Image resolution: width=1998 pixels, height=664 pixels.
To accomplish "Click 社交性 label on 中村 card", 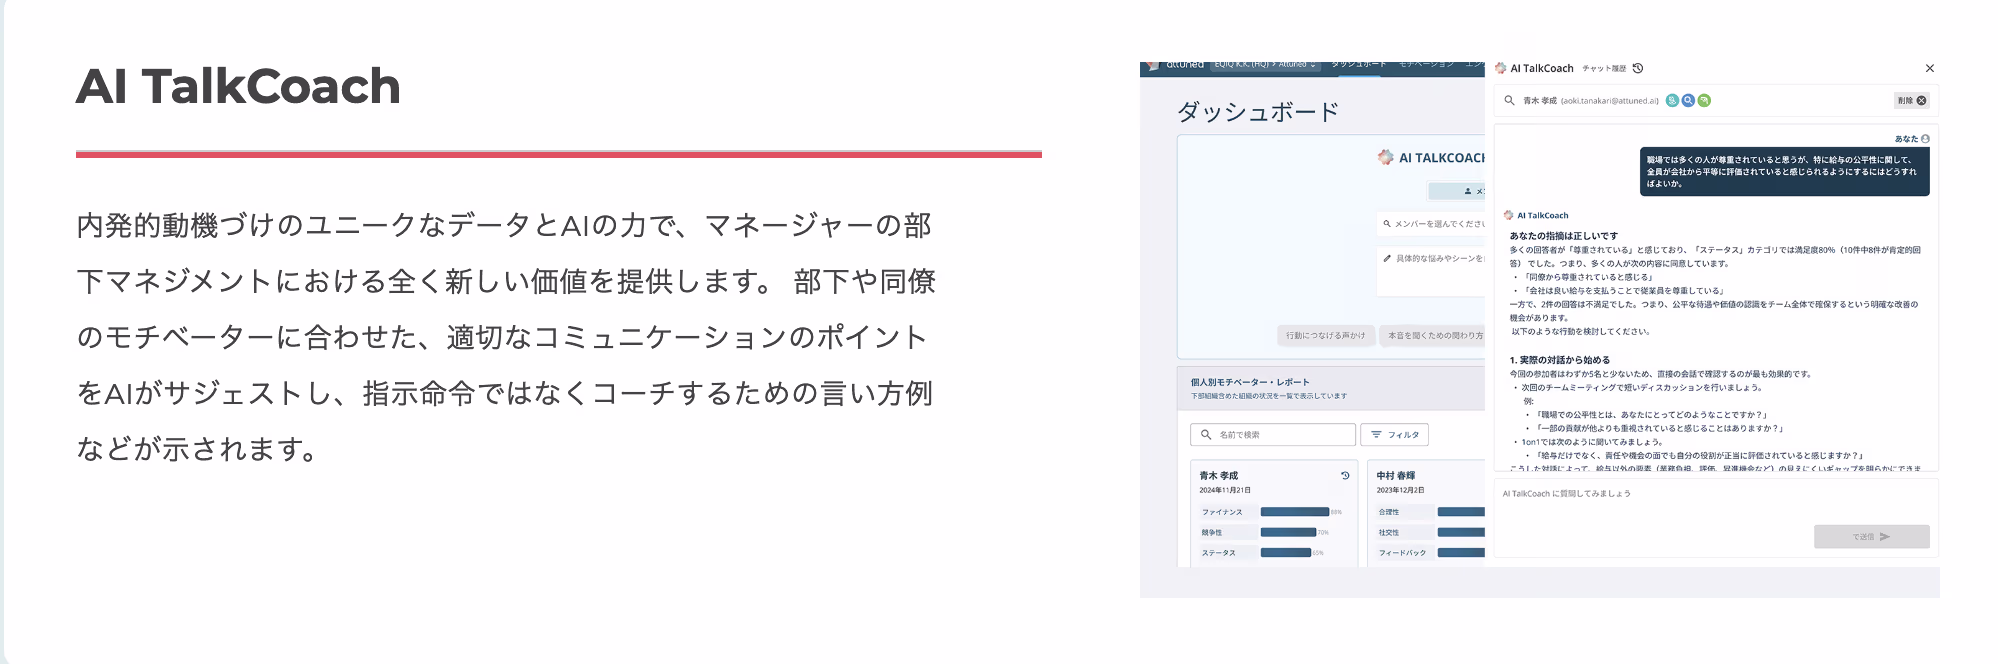I will point(1389,533).
